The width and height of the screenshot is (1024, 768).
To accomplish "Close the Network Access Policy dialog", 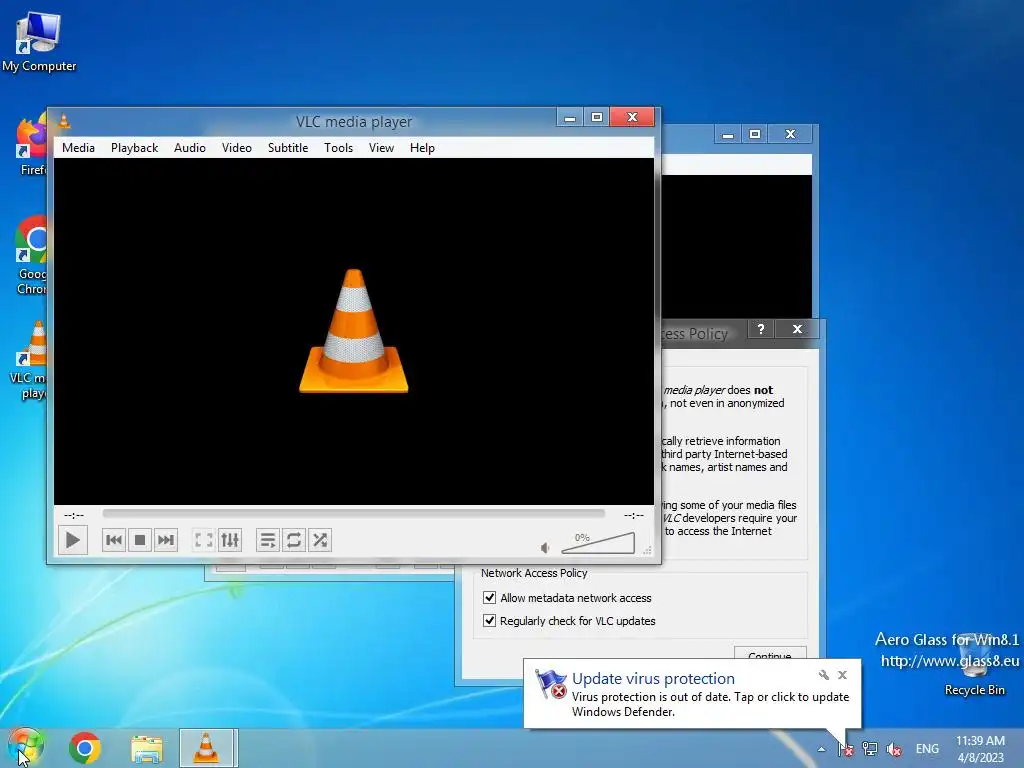I will point(797,328).
